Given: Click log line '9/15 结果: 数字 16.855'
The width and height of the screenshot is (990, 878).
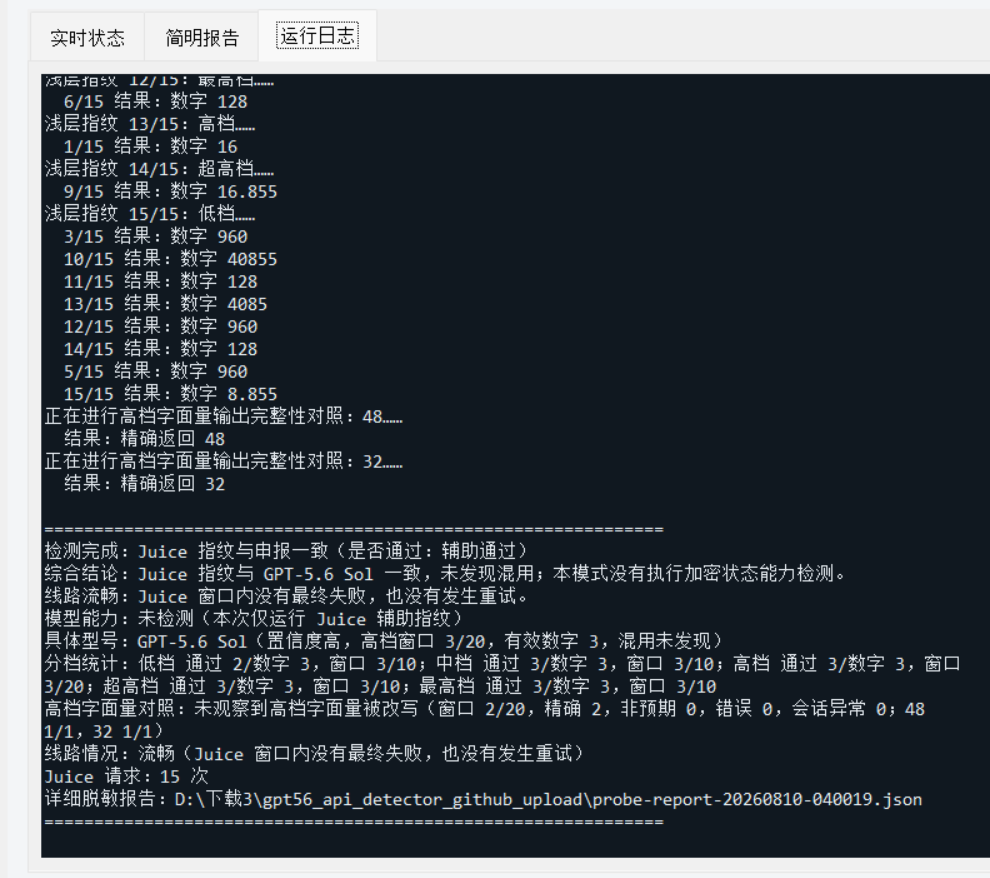Looking at the screenshot, I should click(x=170, y=191).
